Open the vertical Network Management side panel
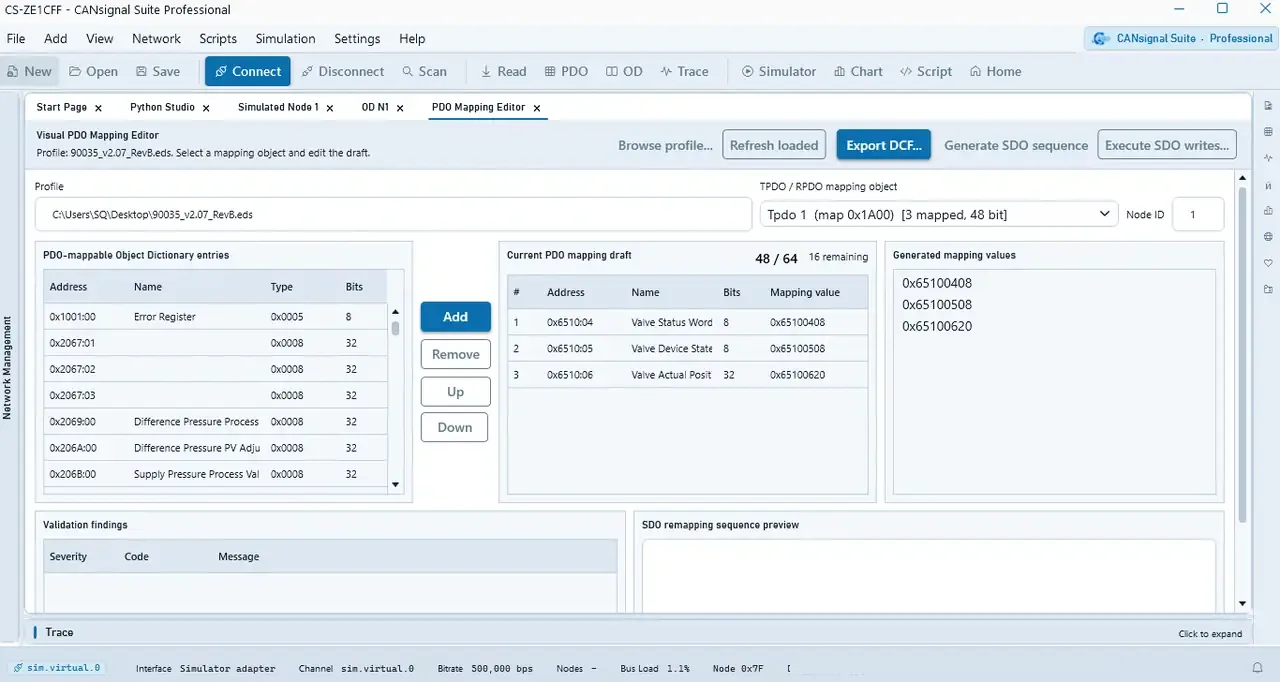This screenshot has height=682, width=1280. 7,367
